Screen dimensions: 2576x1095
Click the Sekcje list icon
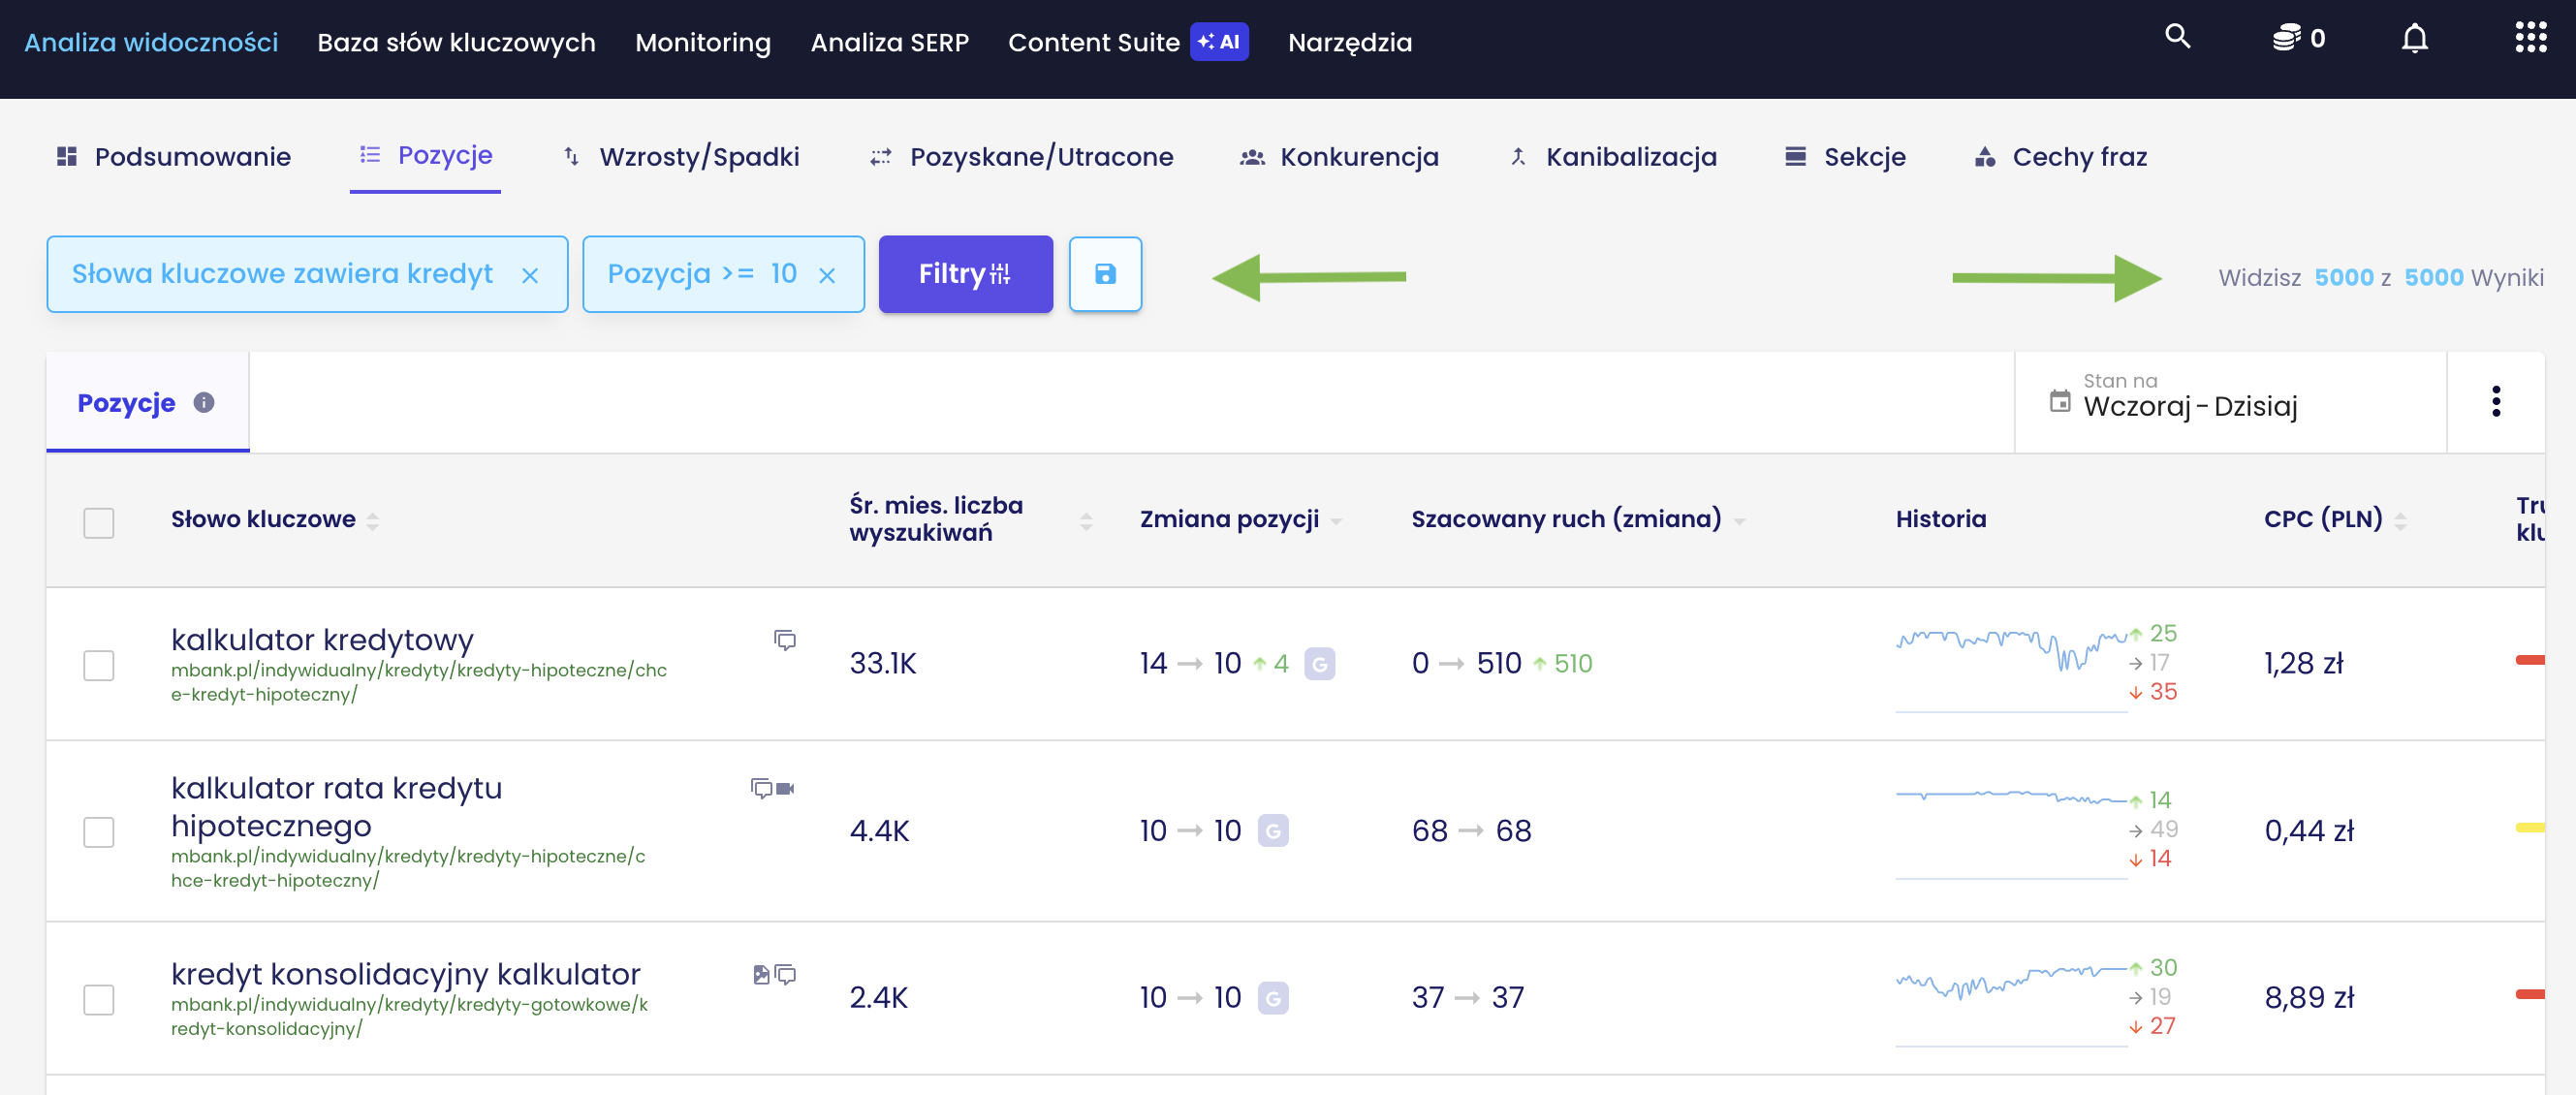1795,156
